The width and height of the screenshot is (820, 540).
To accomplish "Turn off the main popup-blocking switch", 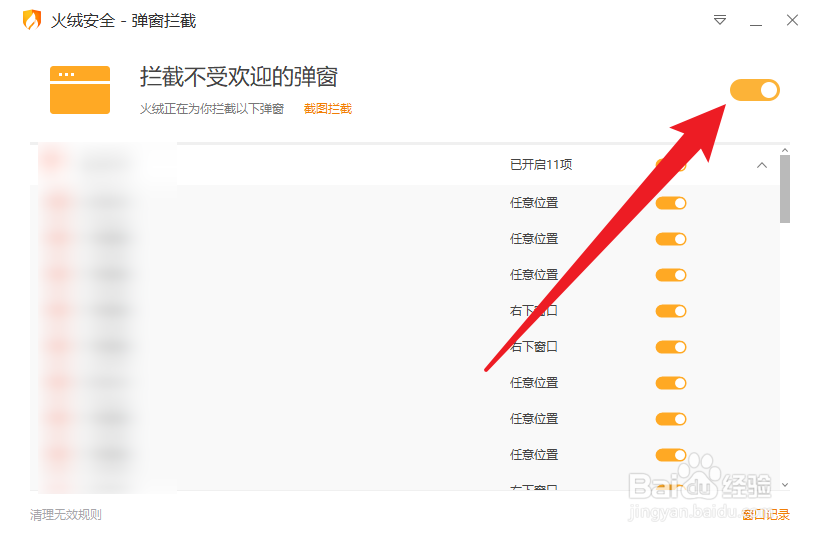I will point(755,90).
